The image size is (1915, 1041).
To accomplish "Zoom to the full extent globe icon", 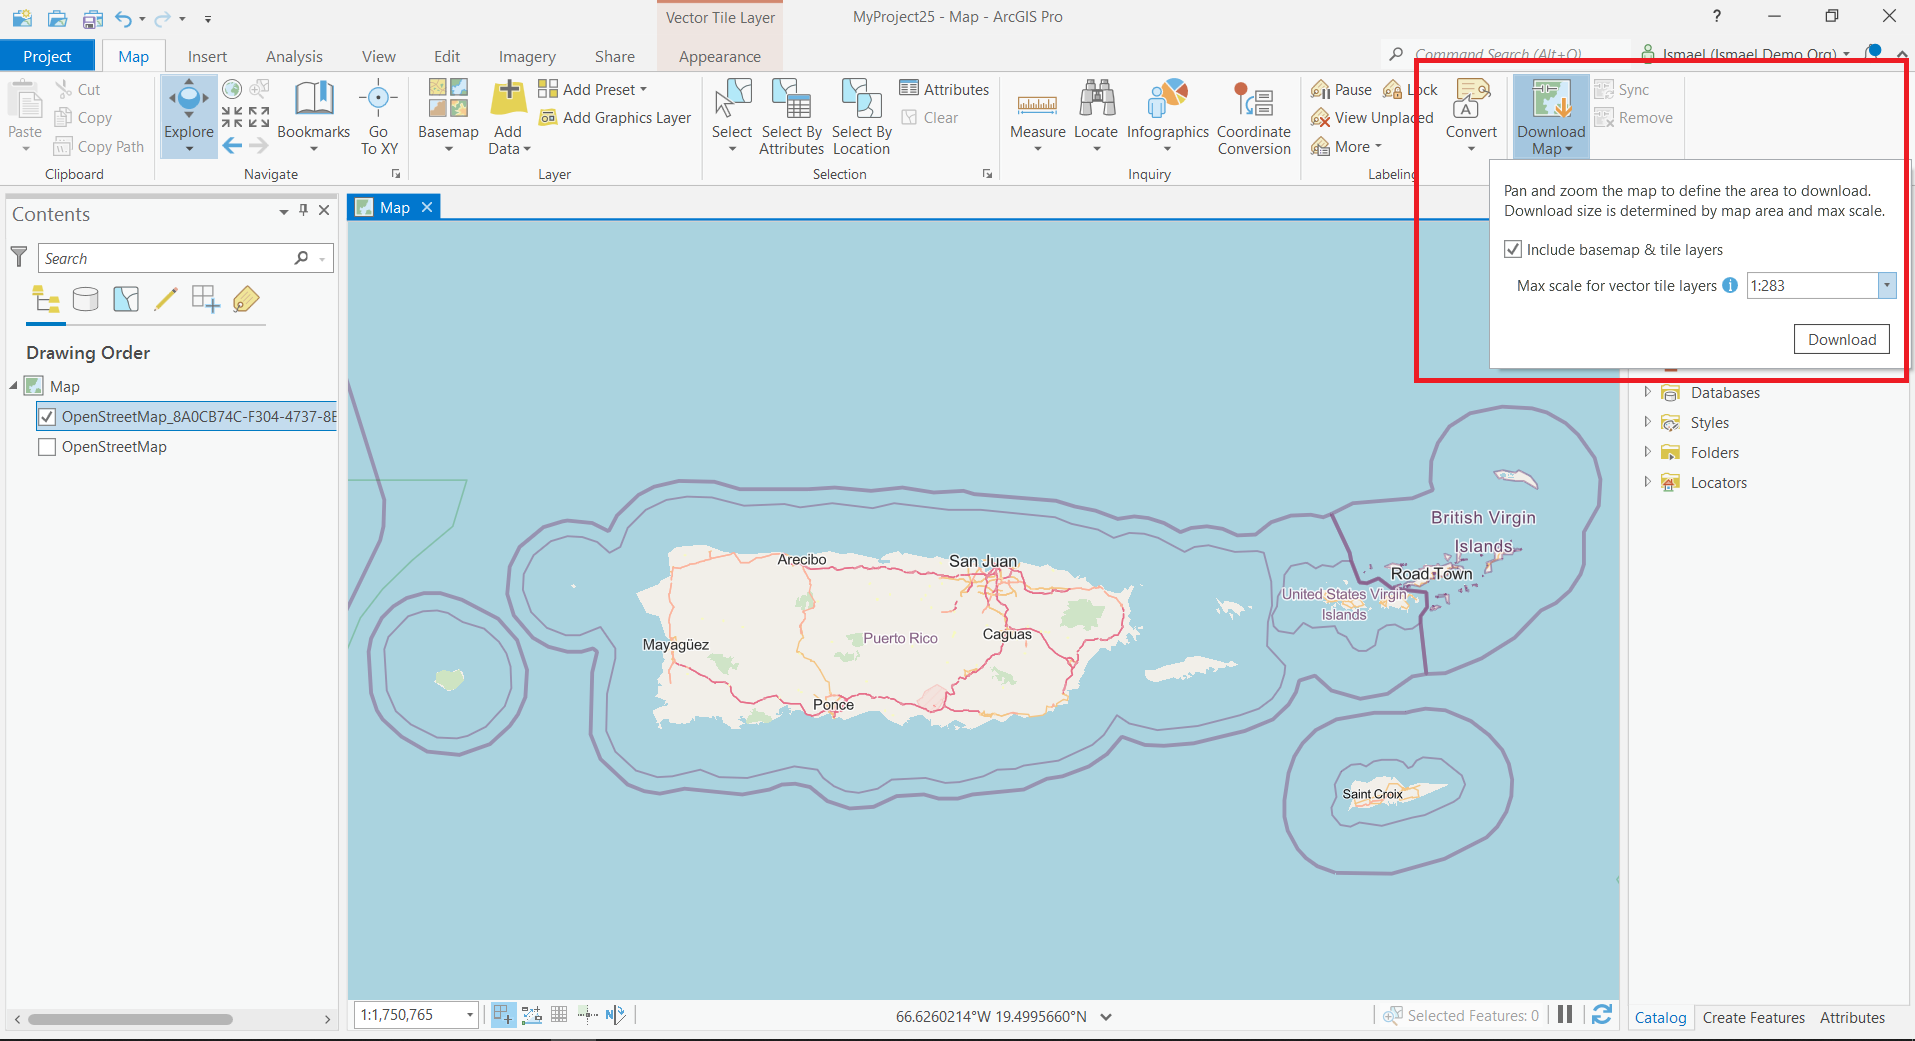I will coord(232,89).
